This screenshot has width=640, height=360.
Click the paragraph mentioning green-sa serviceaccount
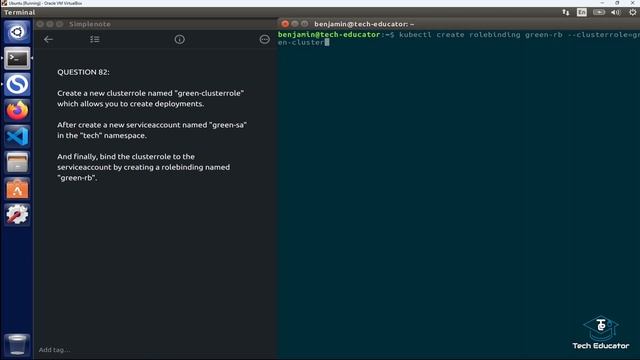(x=152, y=130)
